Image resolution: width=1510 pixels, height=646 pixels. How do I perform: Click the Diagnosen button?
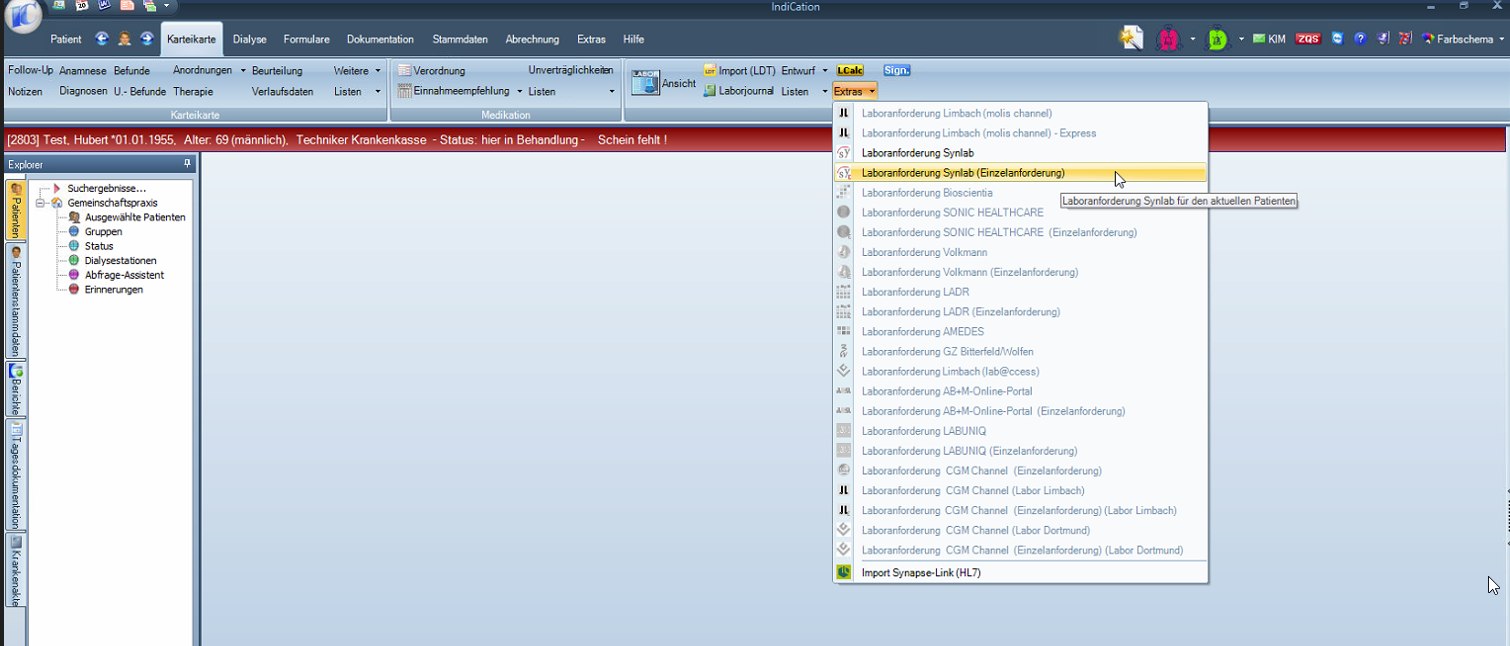83,91
